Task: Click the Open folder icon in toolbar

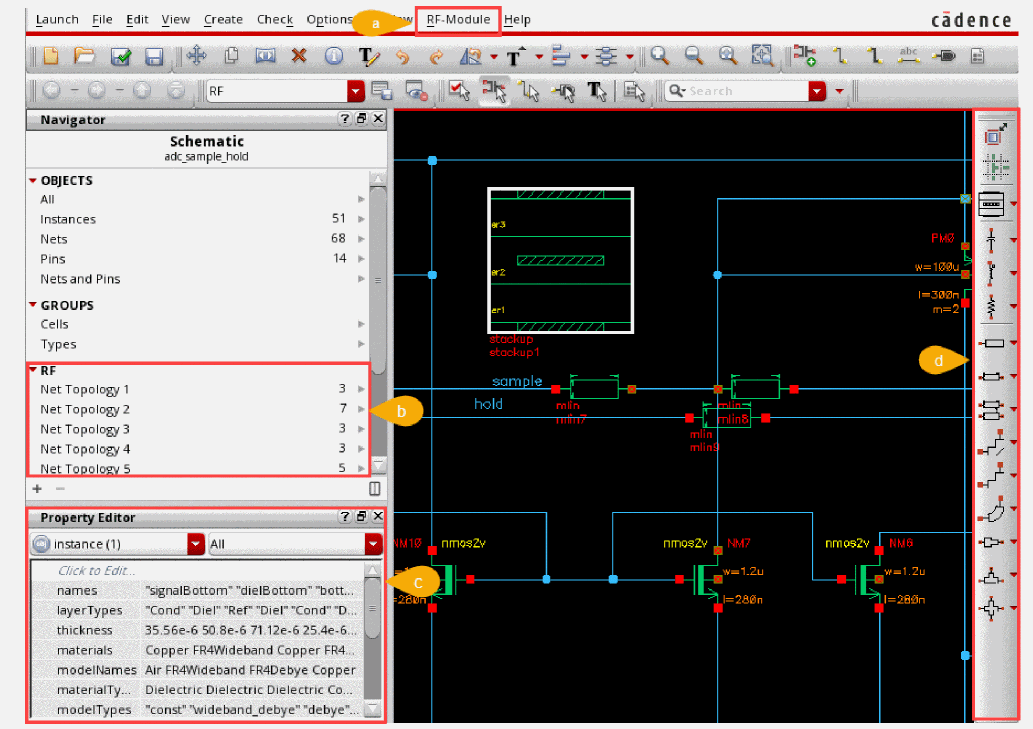Action: (x=85, y=56)
